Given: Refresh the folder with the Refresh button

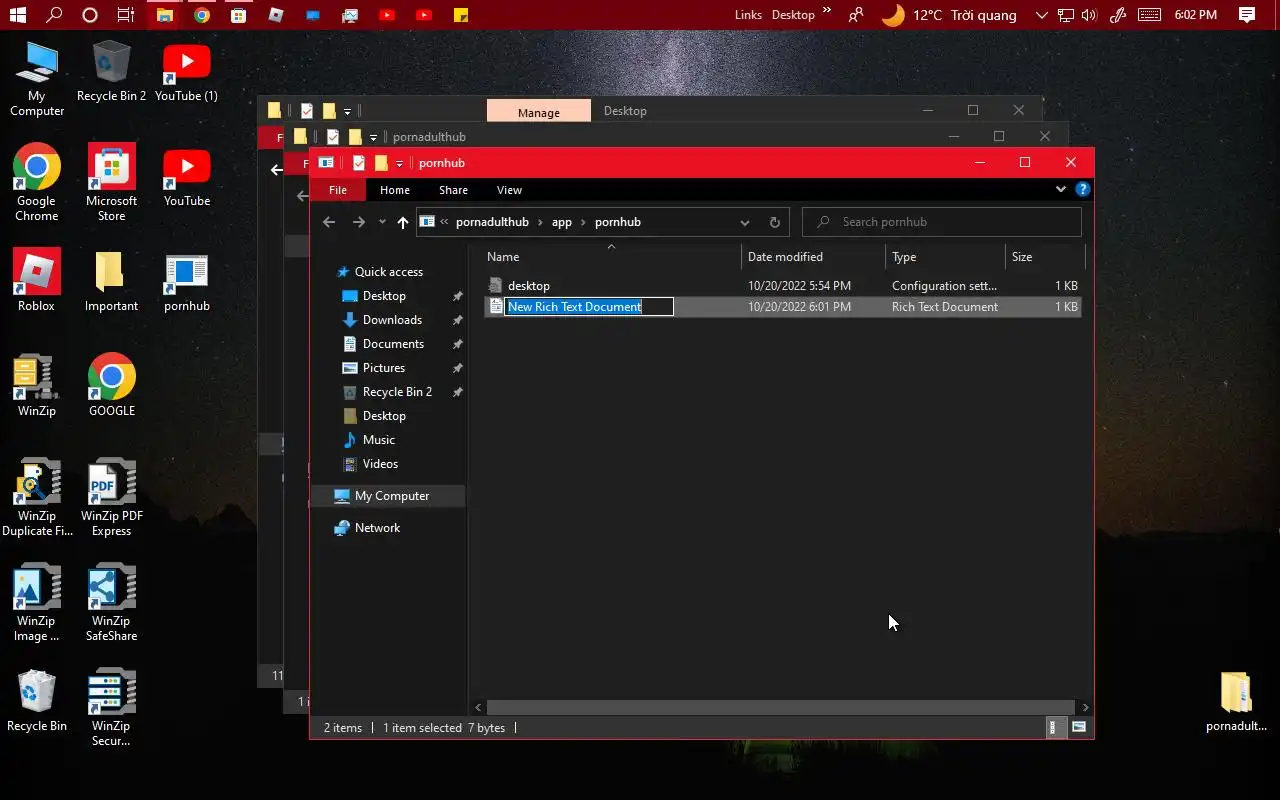Looking at the screenshot, I should tap(774, 222).
